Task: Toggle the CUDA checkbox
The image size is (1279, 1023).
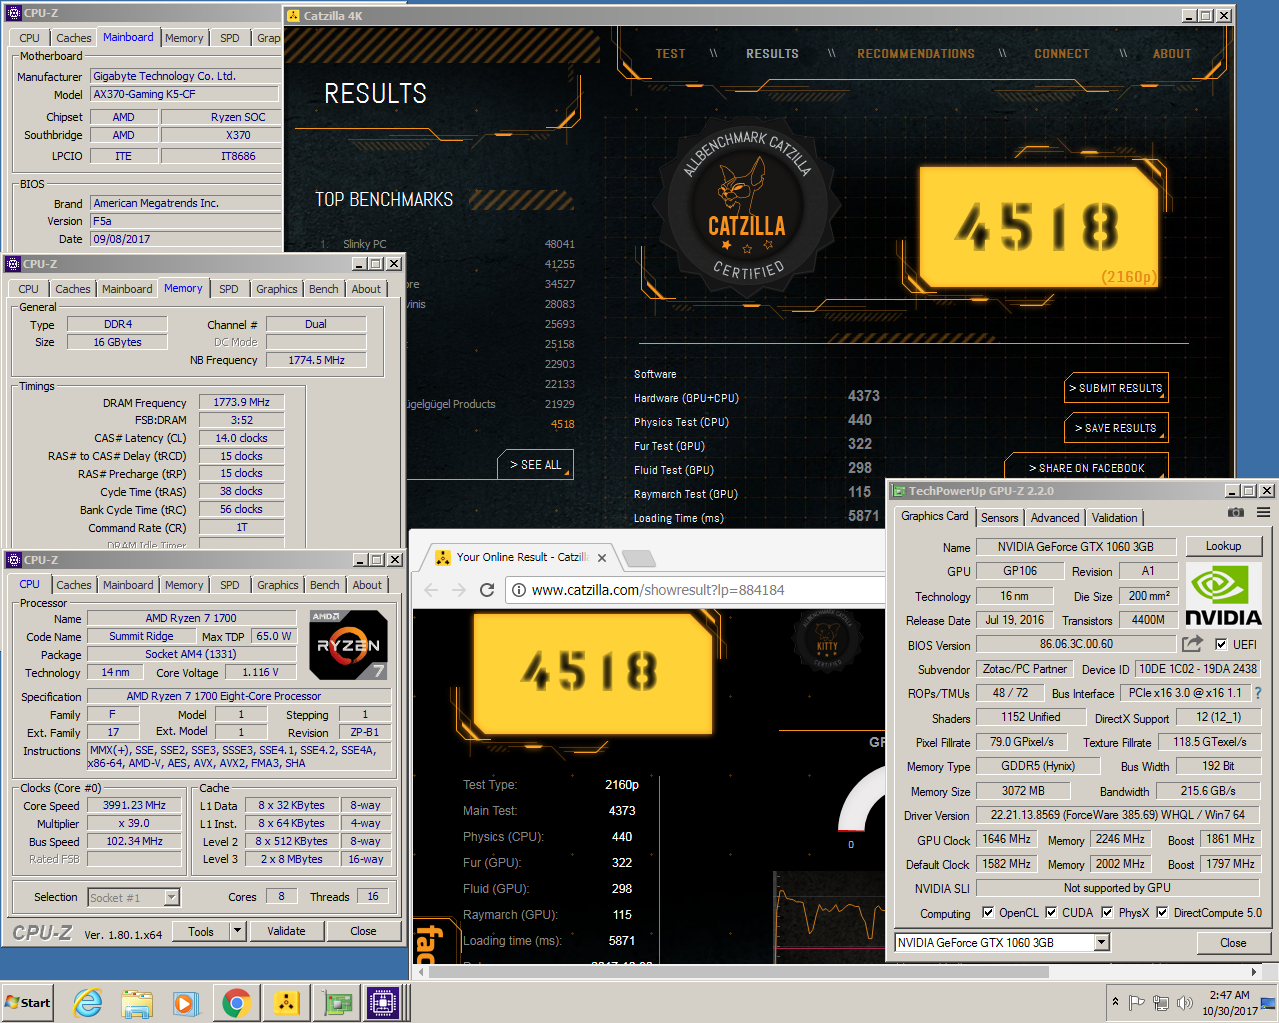Action: click(x=1051, y=912)
